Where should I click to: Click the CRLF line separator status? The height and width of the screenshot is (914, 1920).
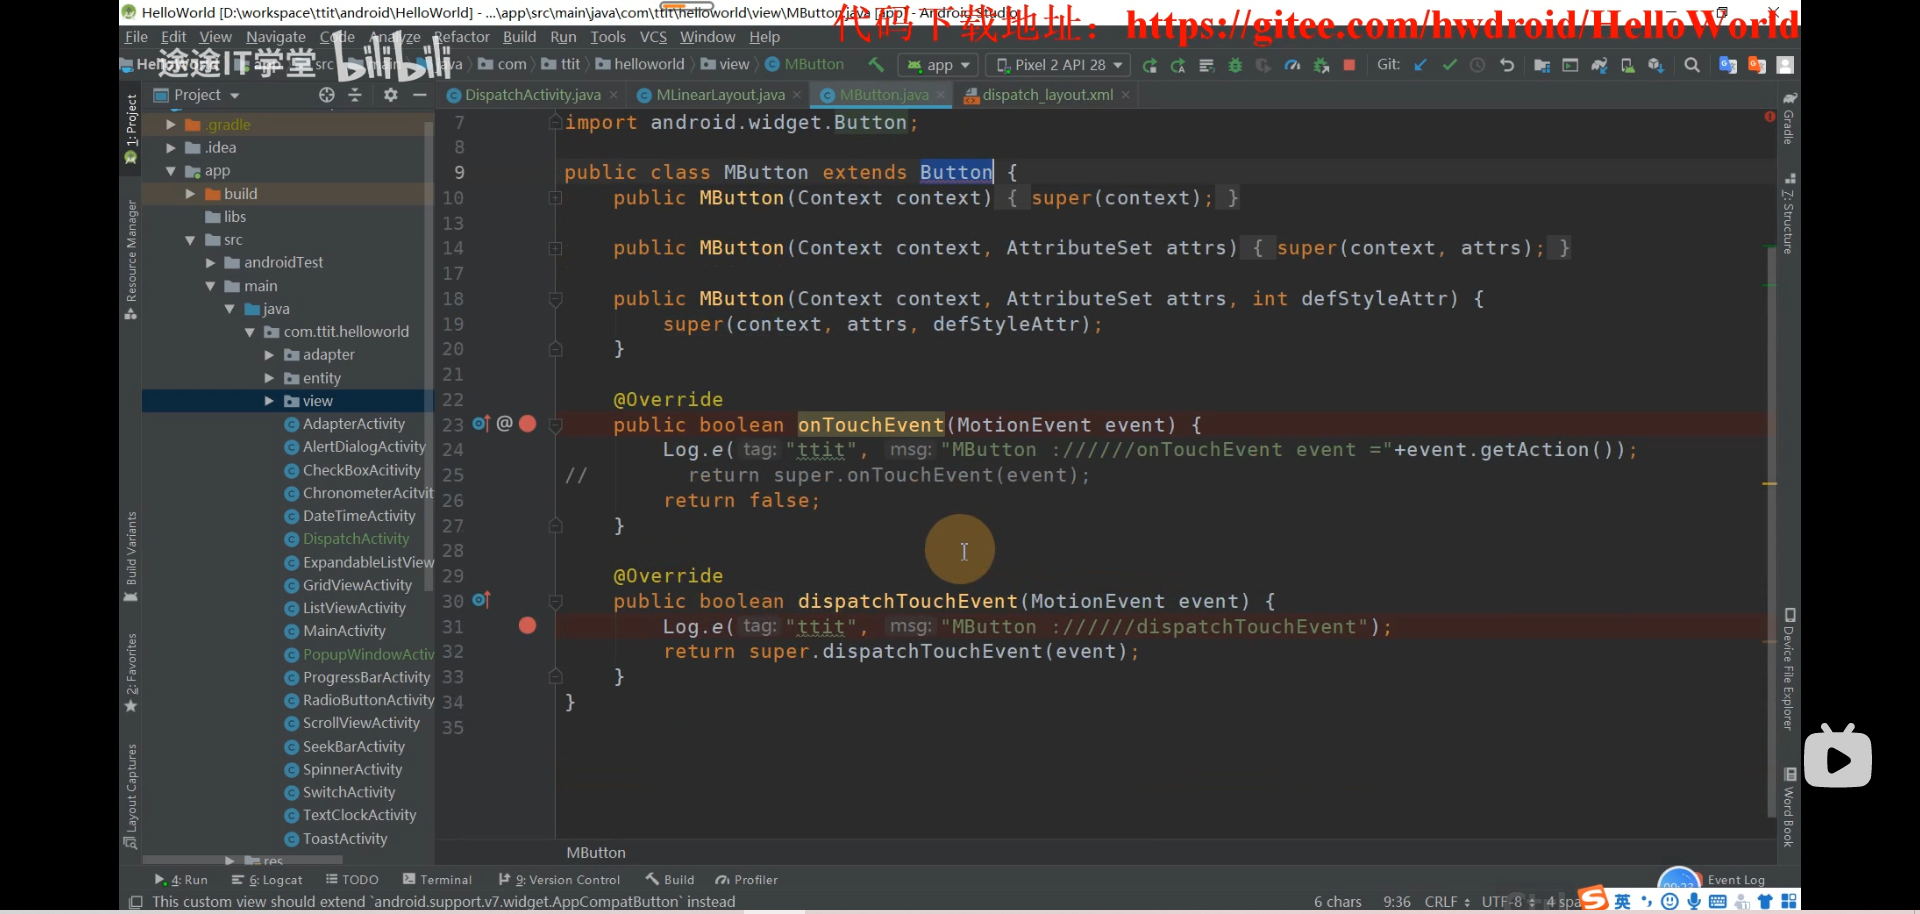pyautogui.click(x=1447, y=902)
